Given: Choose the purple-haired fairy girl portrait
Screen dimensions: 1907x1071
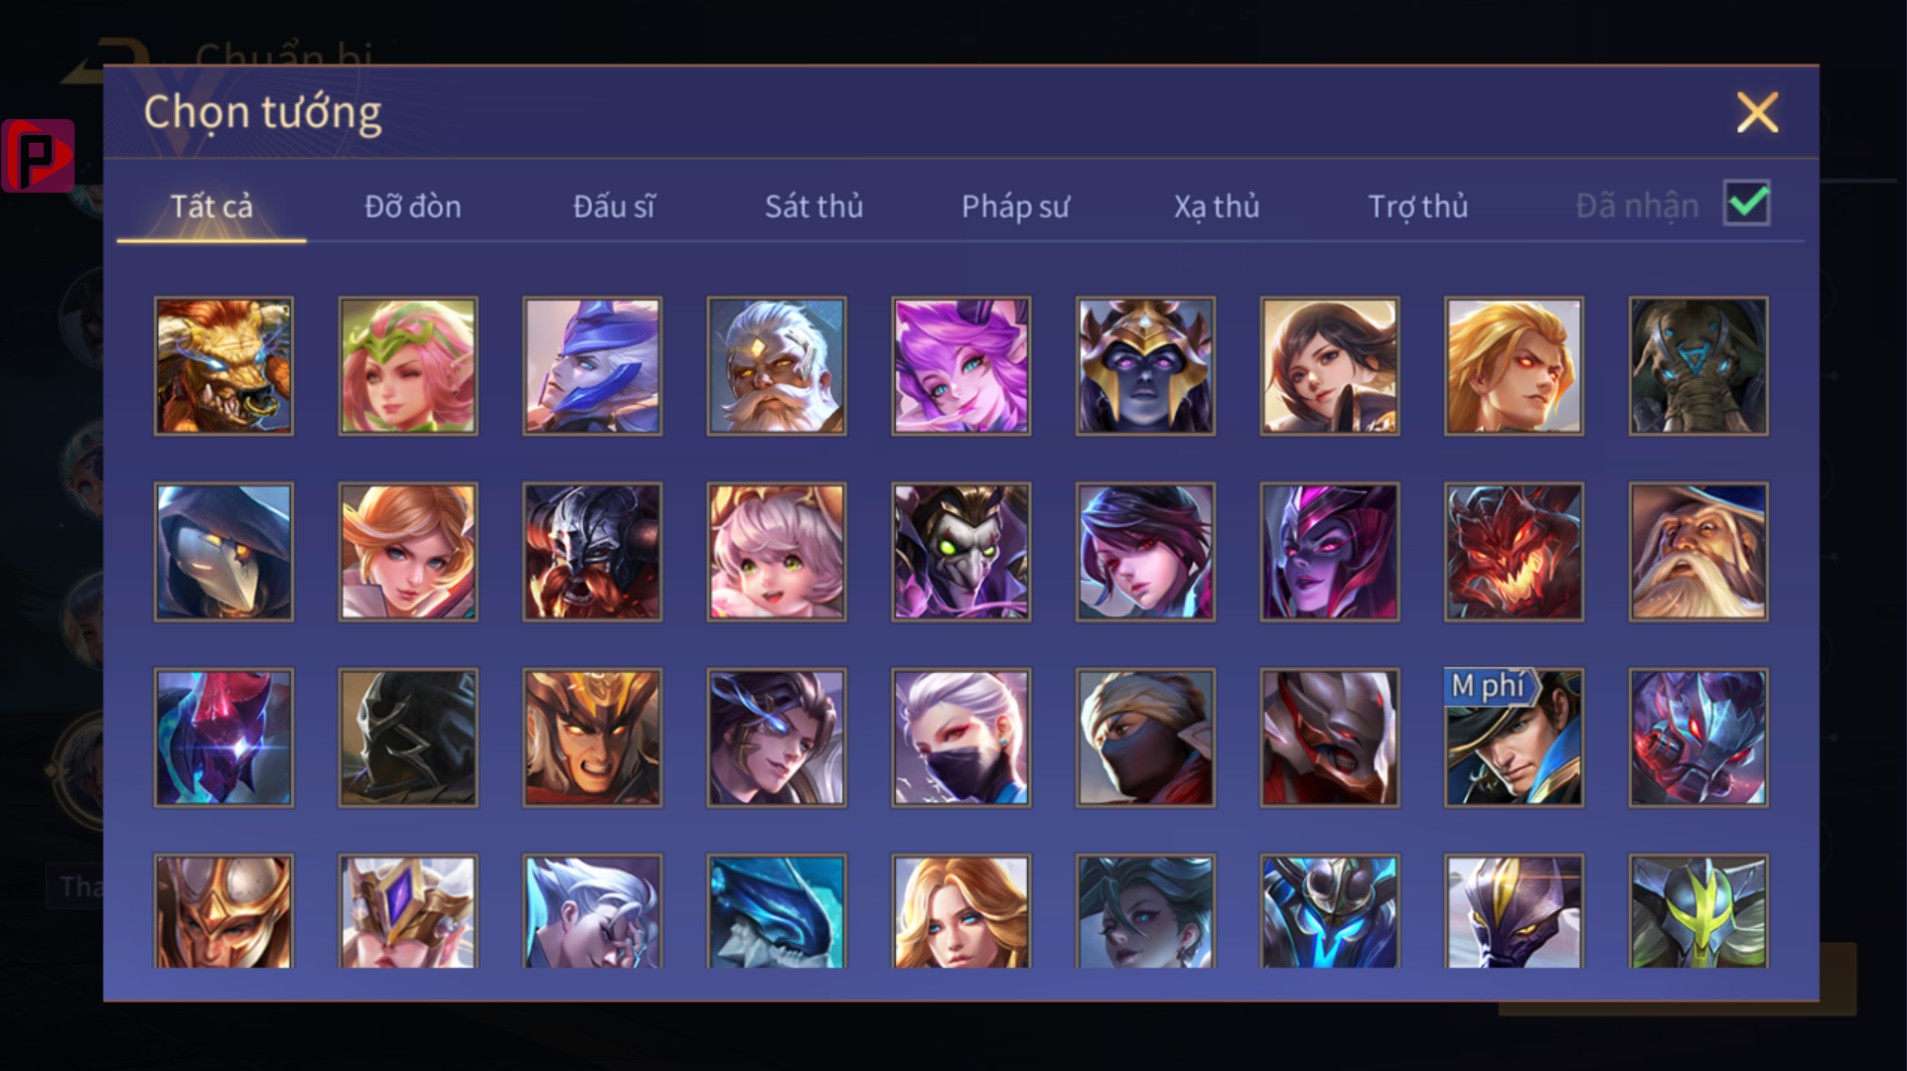Looking at the screenshot, I should (x=961, y=366).
